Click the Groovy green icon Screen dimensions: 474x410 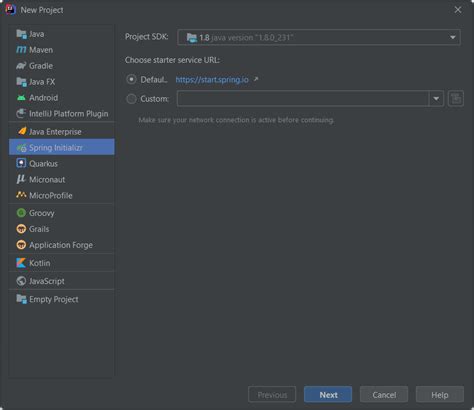21,213
